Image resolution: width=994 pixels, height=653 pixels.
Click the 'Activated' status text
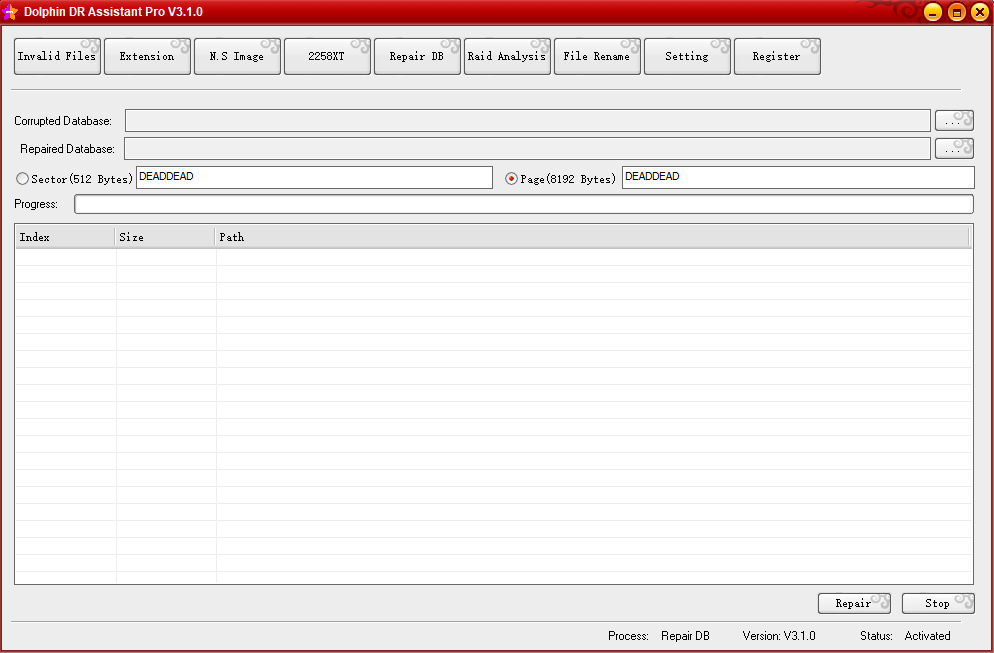coord(927,636)
